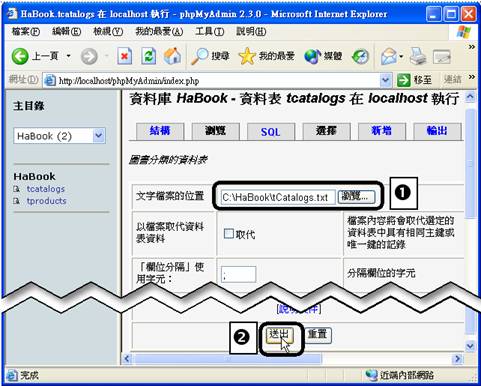Click the green Back arrow icon
This screenshot has height=386, width=481.
coord(20,56)
